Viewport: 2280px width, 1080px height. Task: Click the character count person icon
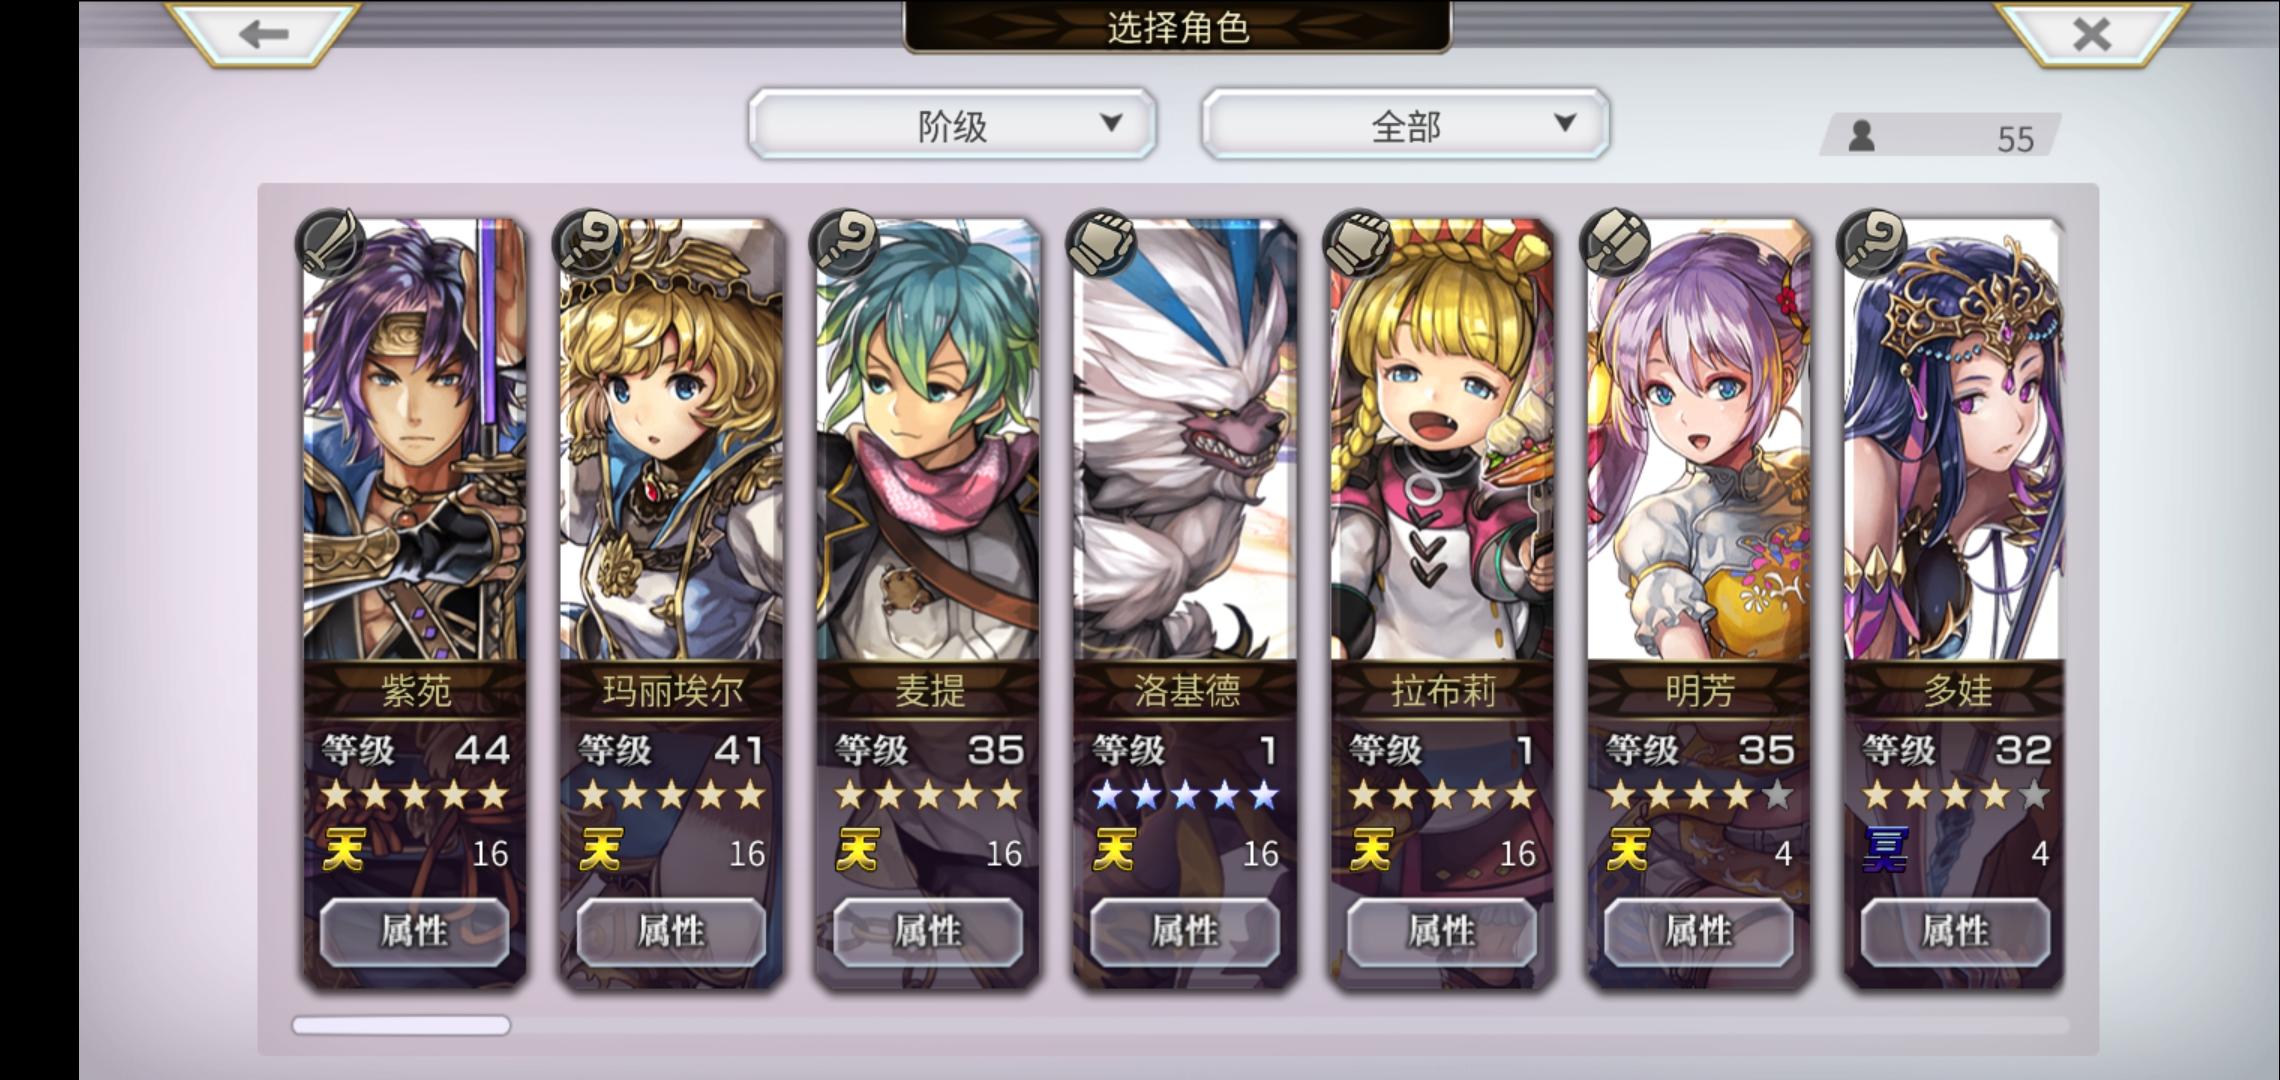pos(1861,136)
